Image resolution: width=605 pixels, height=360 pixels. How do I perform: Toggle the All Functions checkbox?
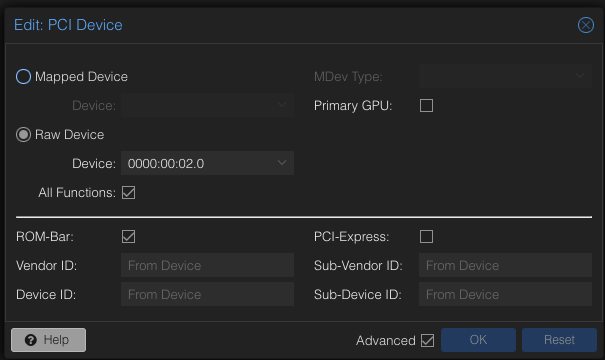(128, 193)
